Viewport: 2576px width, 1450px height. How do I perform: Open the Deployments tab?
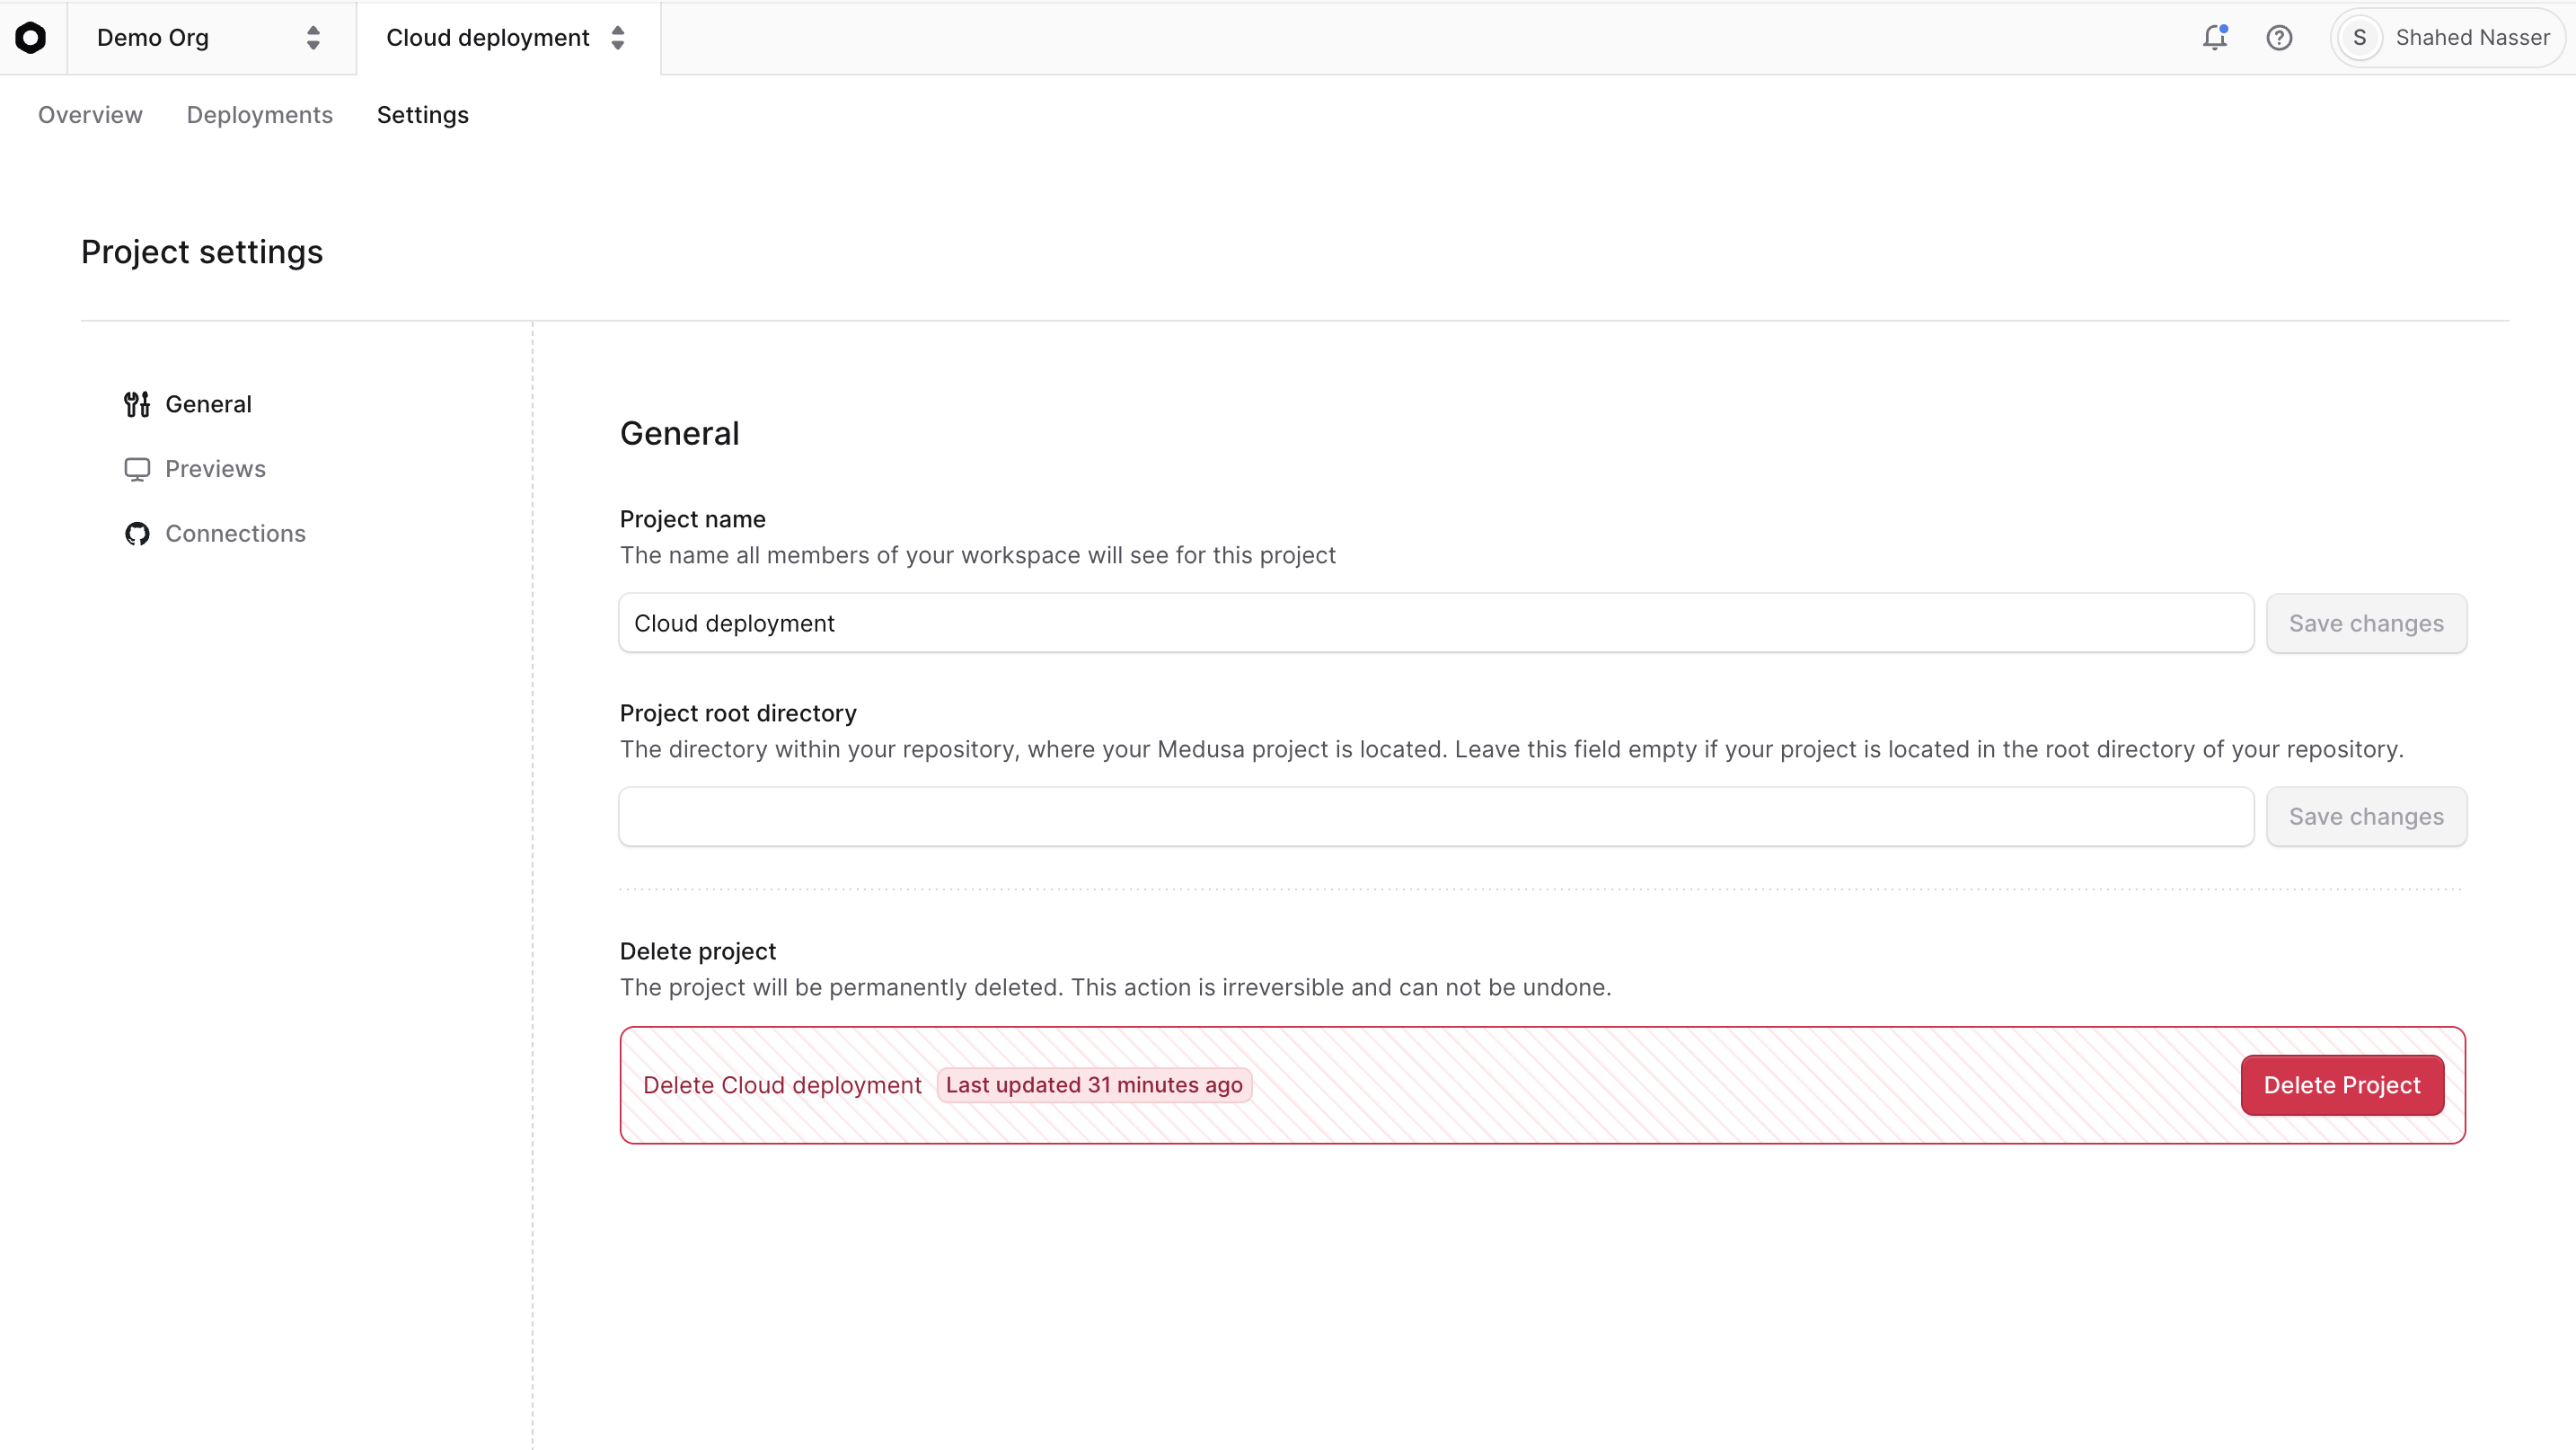(x=259, y=115)
